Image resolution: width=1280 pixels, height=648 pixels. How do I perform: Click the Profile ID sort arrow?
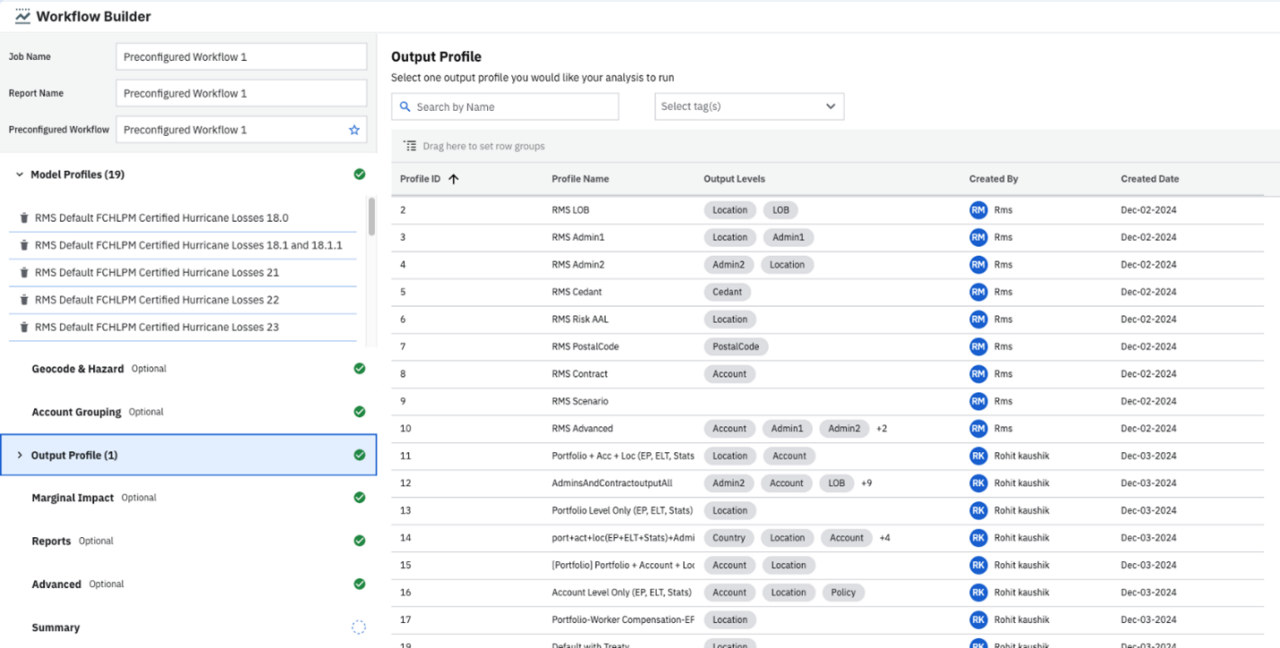[456, 178]
